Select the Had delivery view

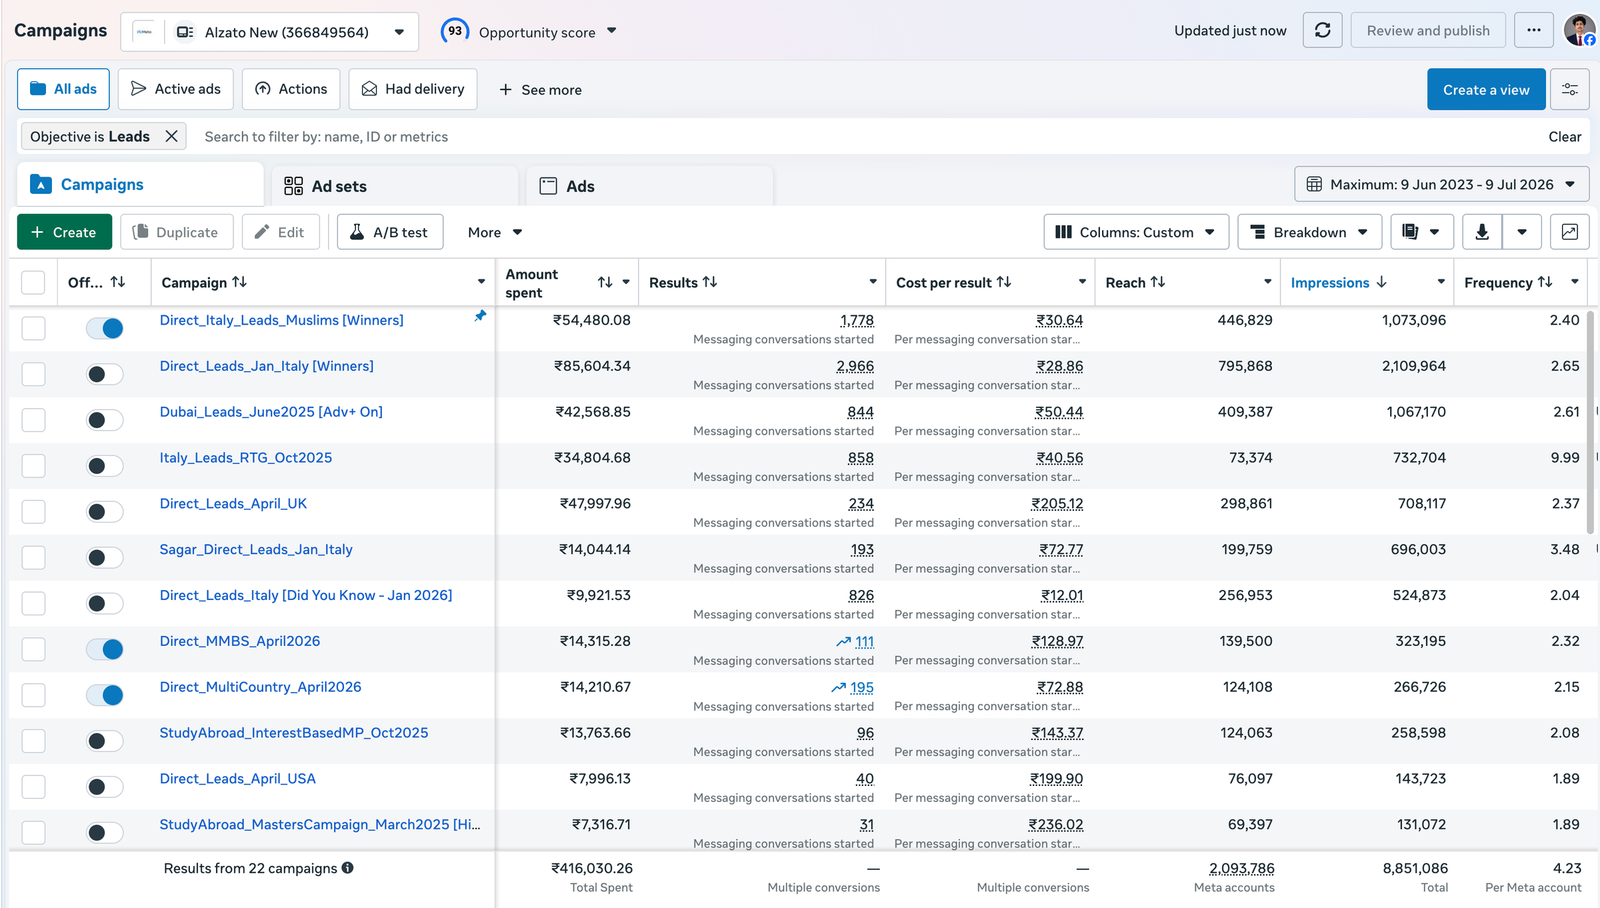[x=413, y=89]
